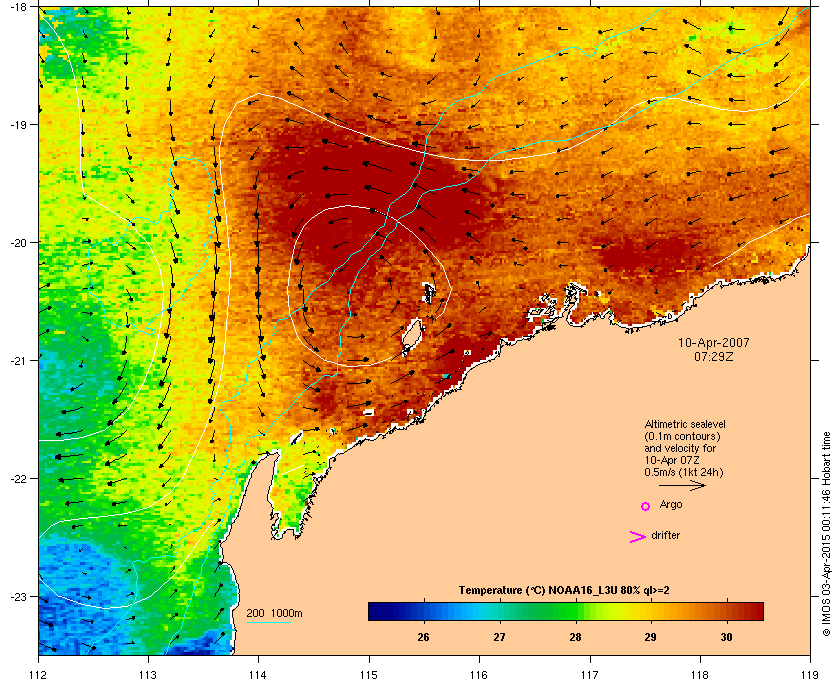The image size is (840, 680).
Task: Click colour bar tick label "26"
Action: [423, 637]
